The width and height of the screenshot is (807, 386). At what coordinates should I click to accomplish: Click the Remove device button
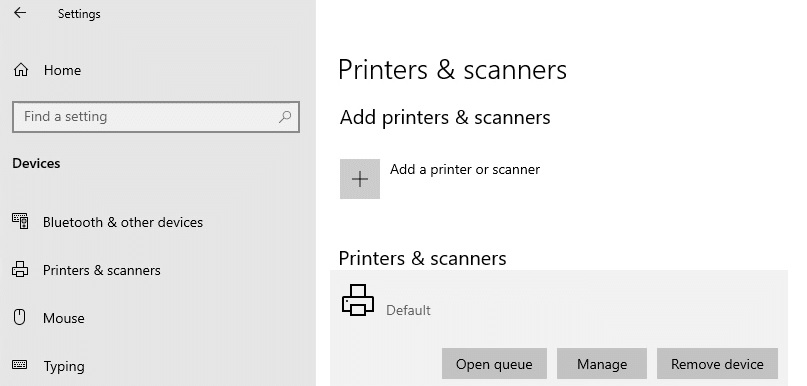717,364
